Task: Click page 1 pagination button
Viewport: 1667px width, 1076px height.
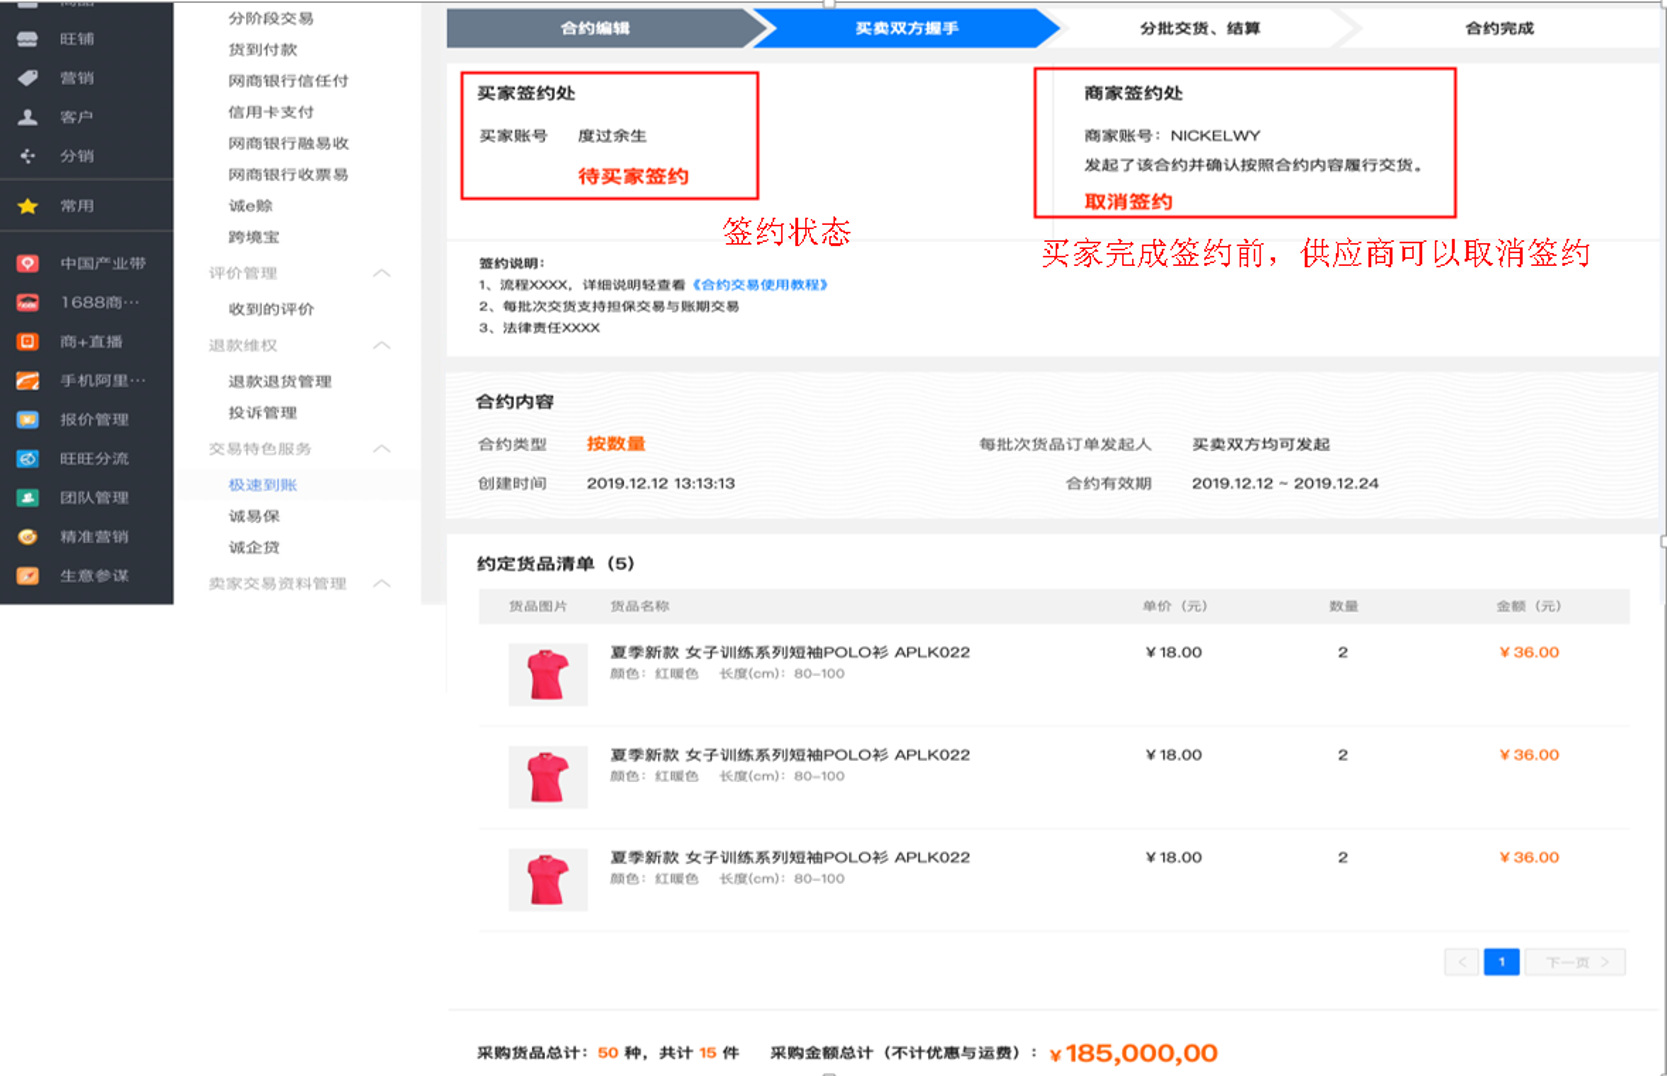Action: (1501, 962)
